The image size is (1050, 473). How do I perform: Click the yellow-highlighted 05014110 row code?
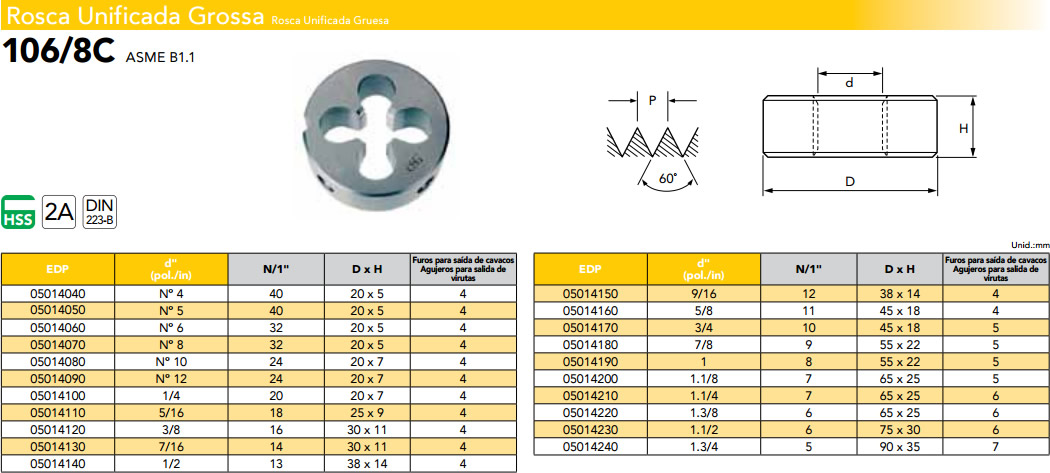coord(58,411)
